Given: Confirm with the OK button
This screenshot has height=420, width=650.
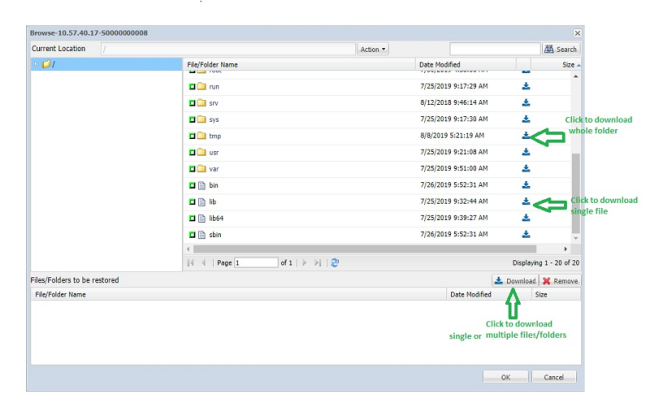Looking at the screenshot, I should point(505,377).
